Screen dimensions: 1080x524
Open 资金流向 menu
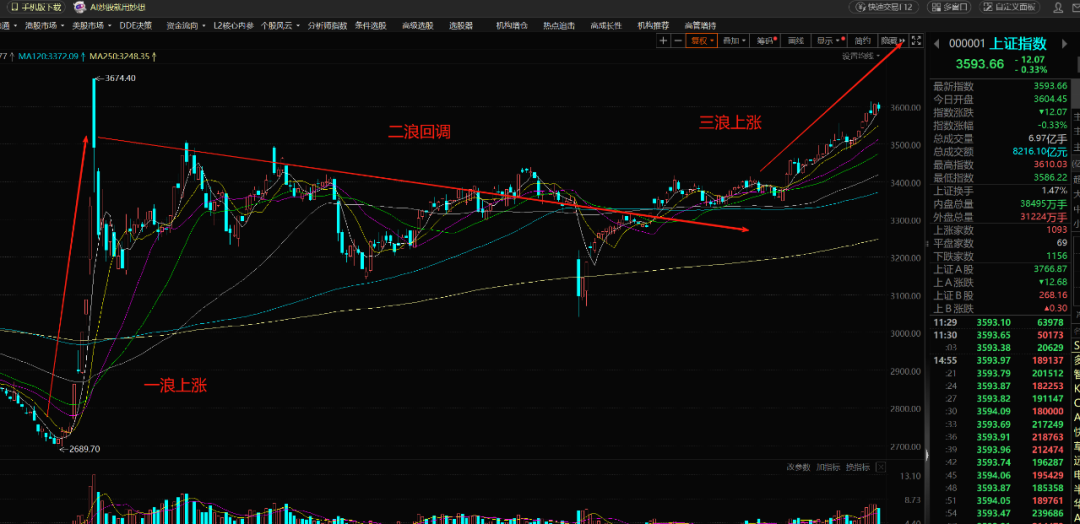[181, 24]
